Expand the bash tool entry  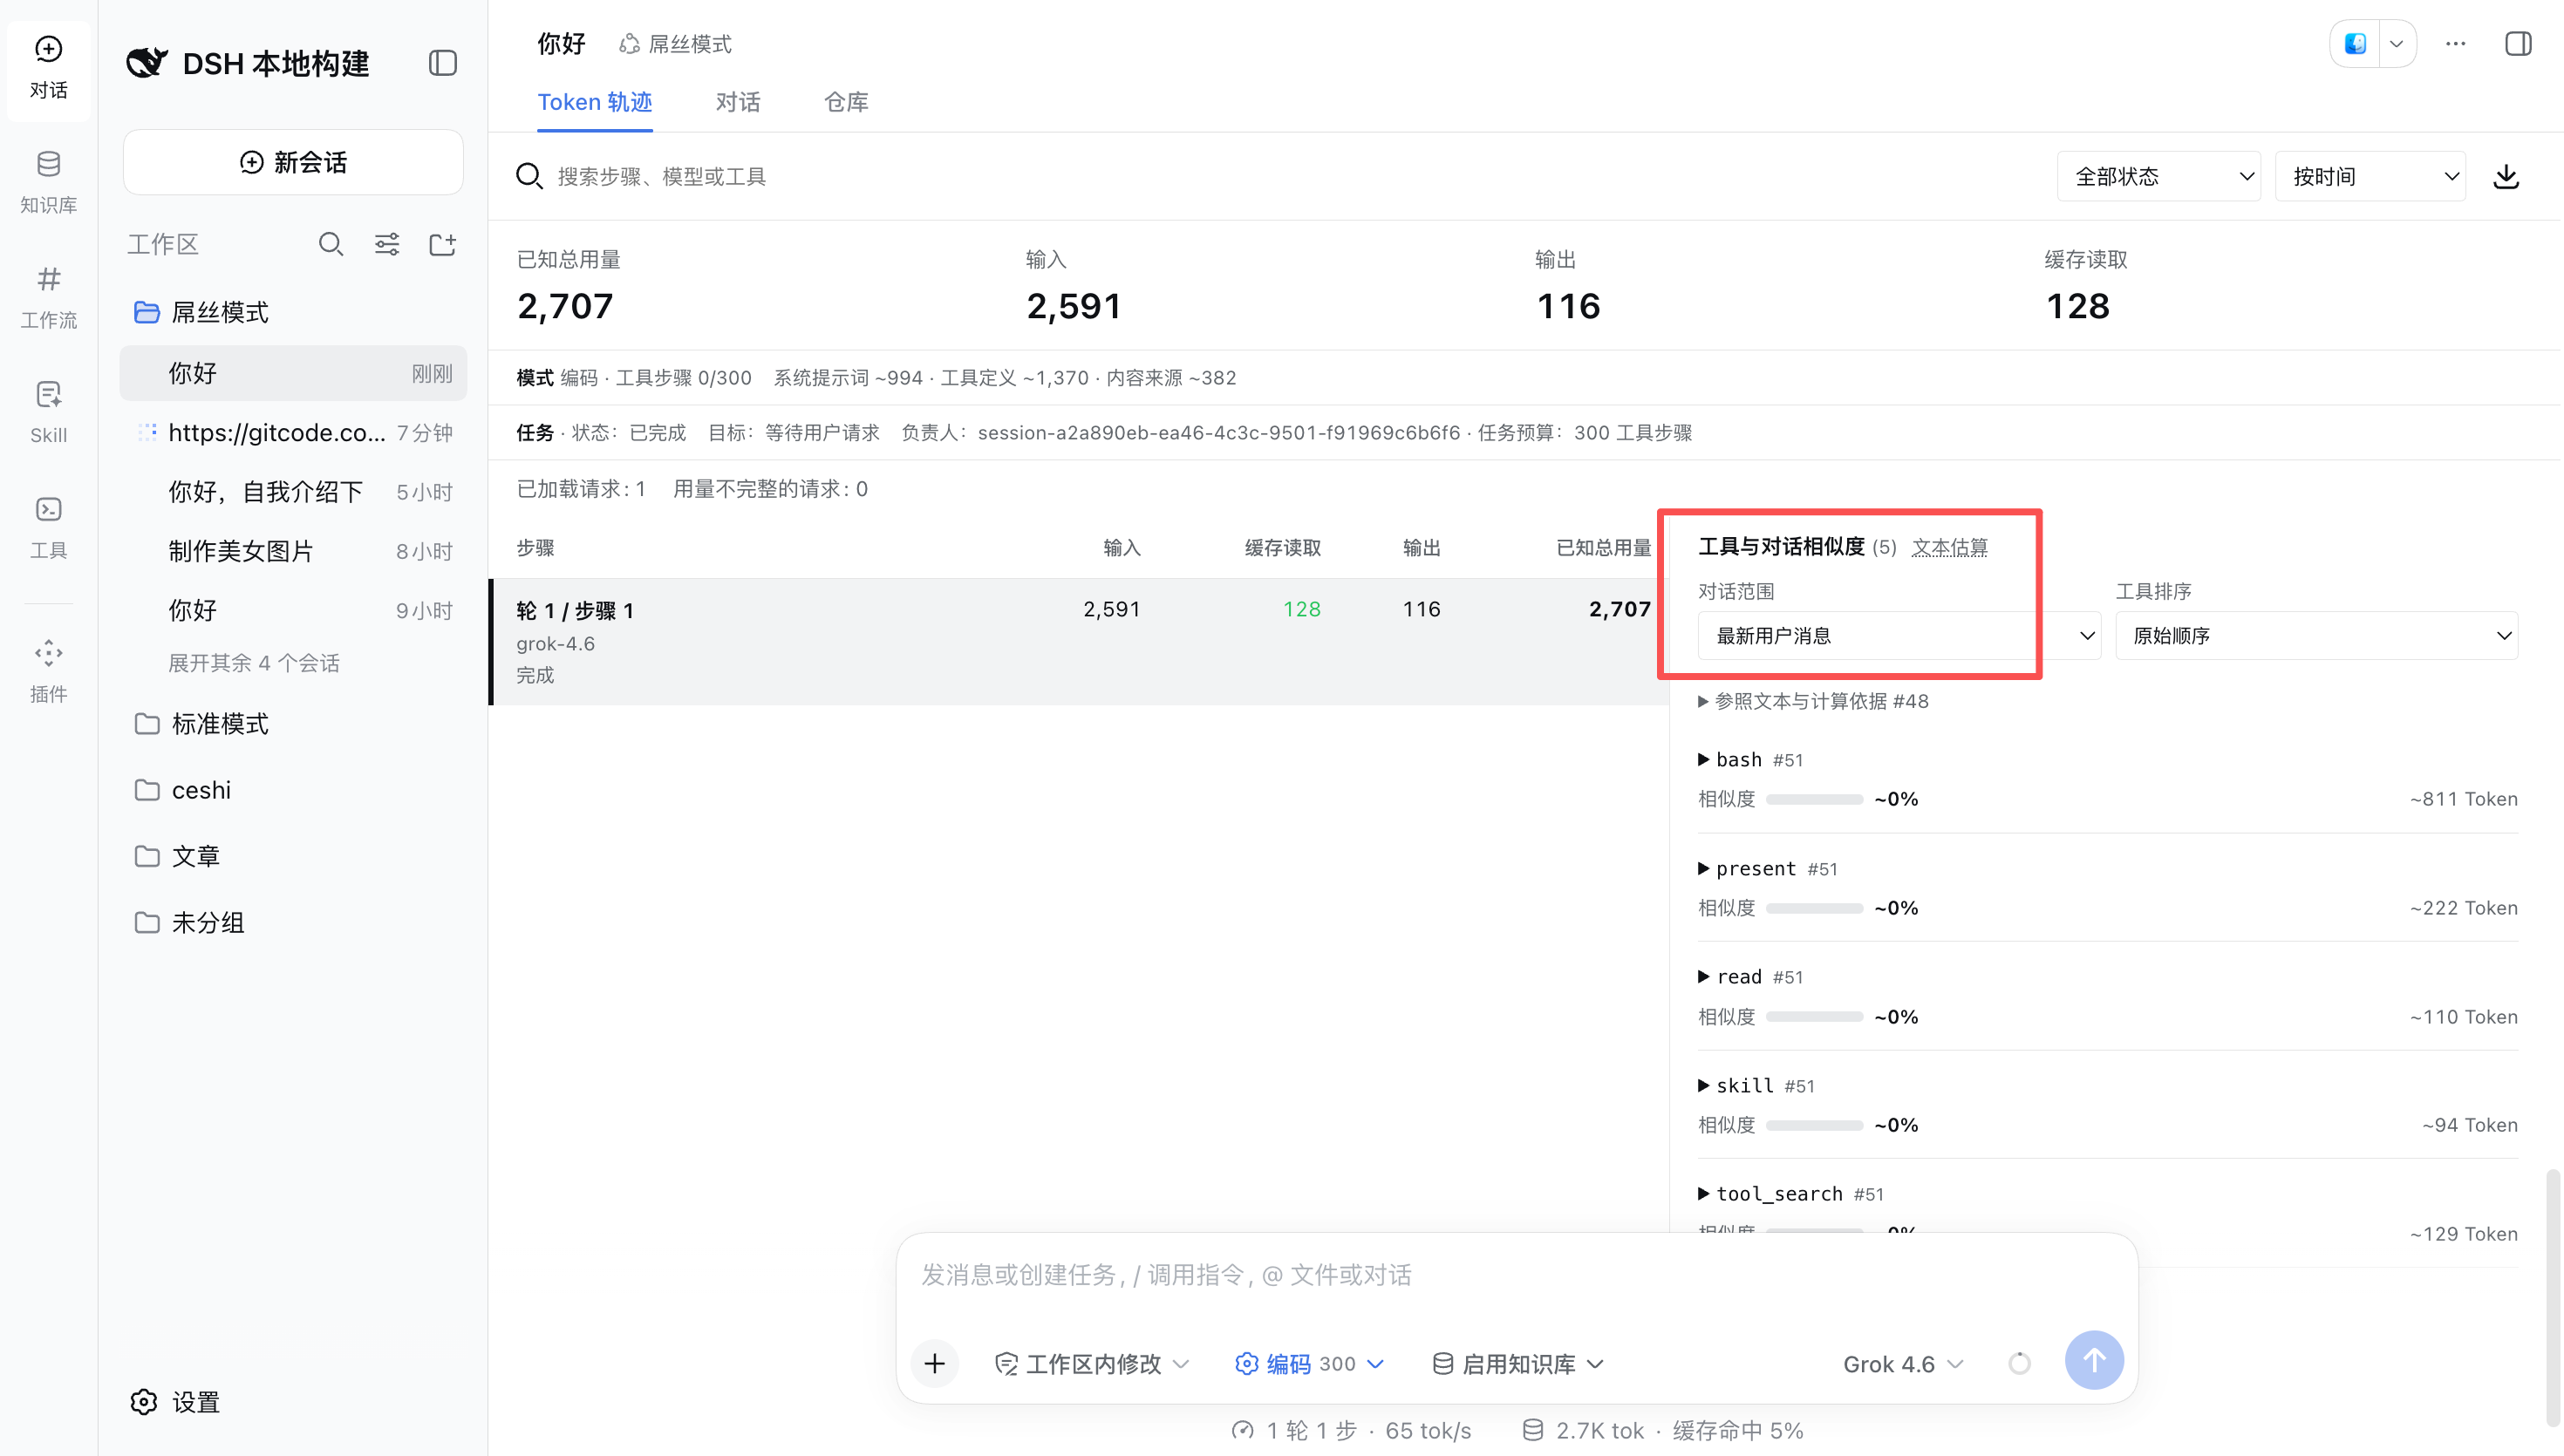pyautogui.click(x=1750, y=760)
